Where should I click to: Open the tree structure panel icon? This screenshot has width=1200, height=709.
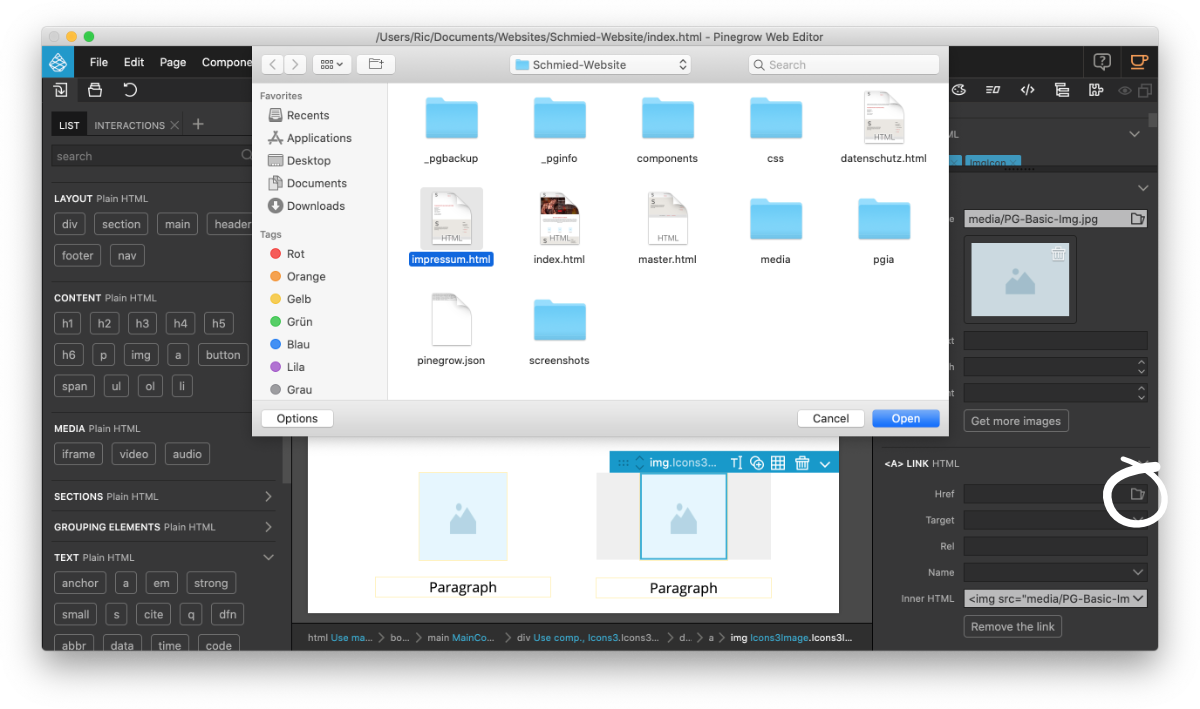tap(1062, 90)
